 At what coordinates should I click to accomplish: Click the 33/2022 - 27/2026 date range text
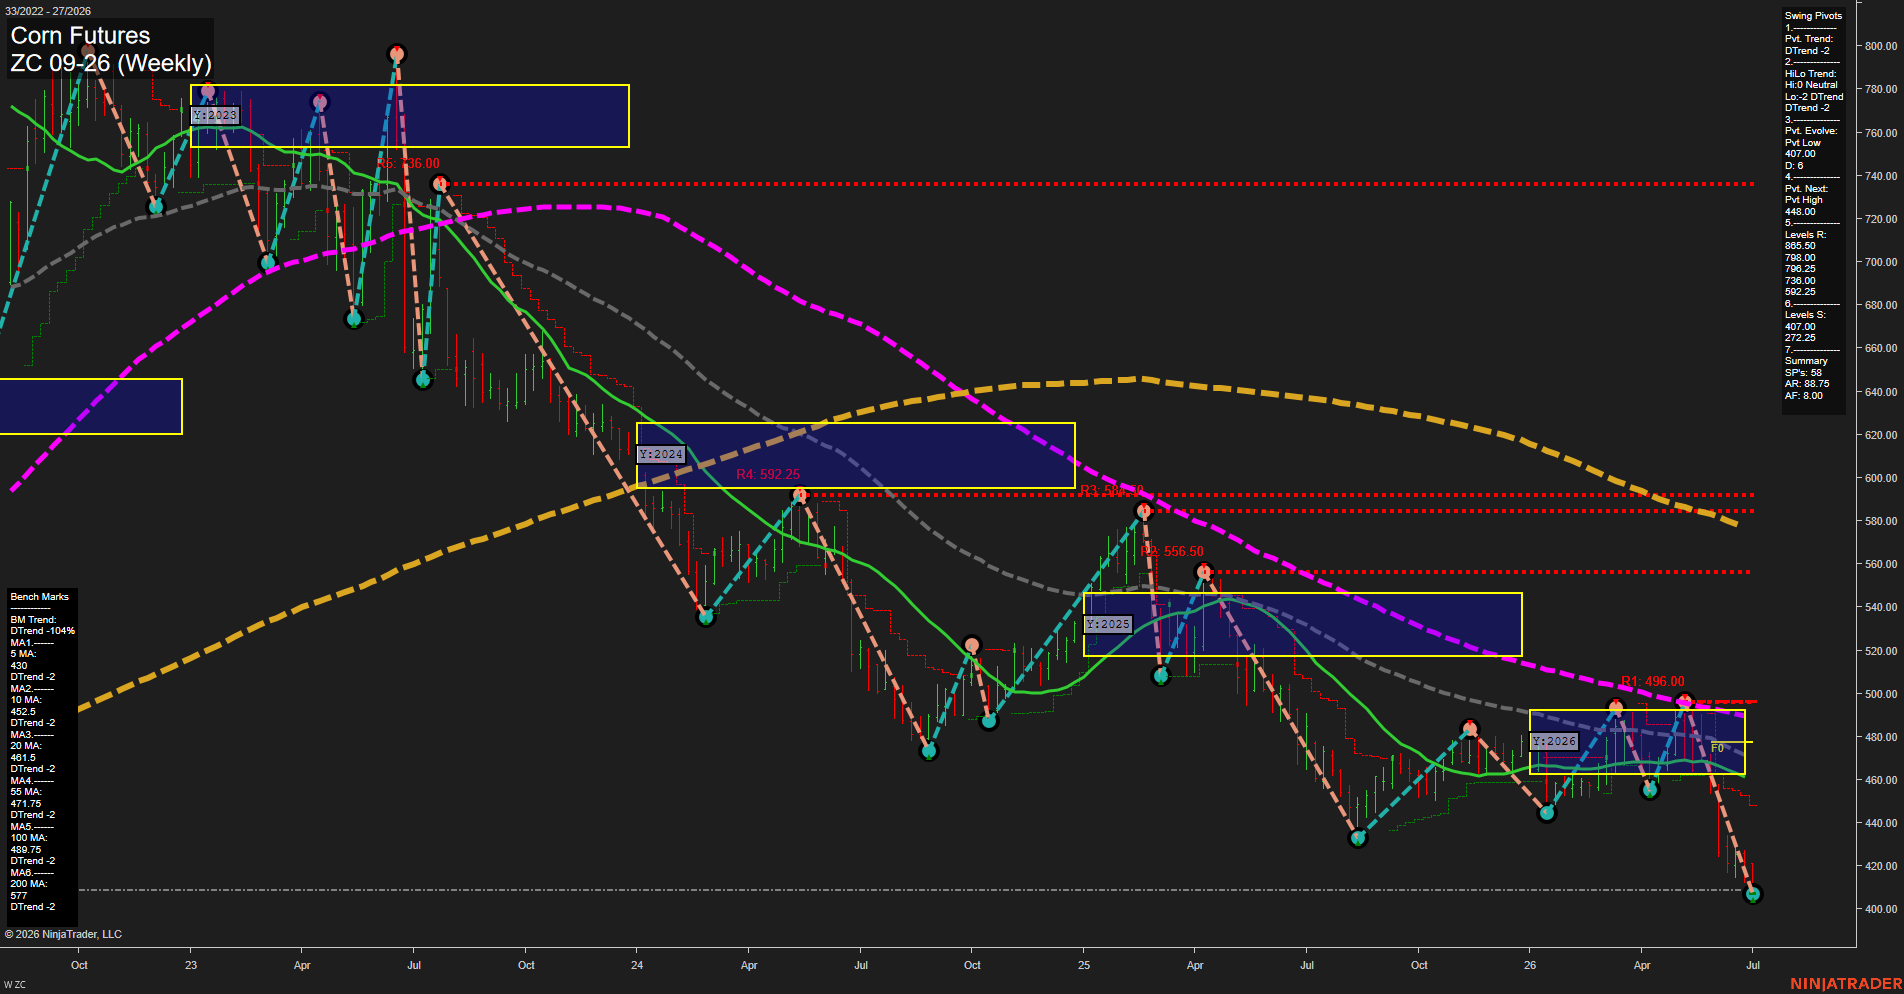[47, 11]
